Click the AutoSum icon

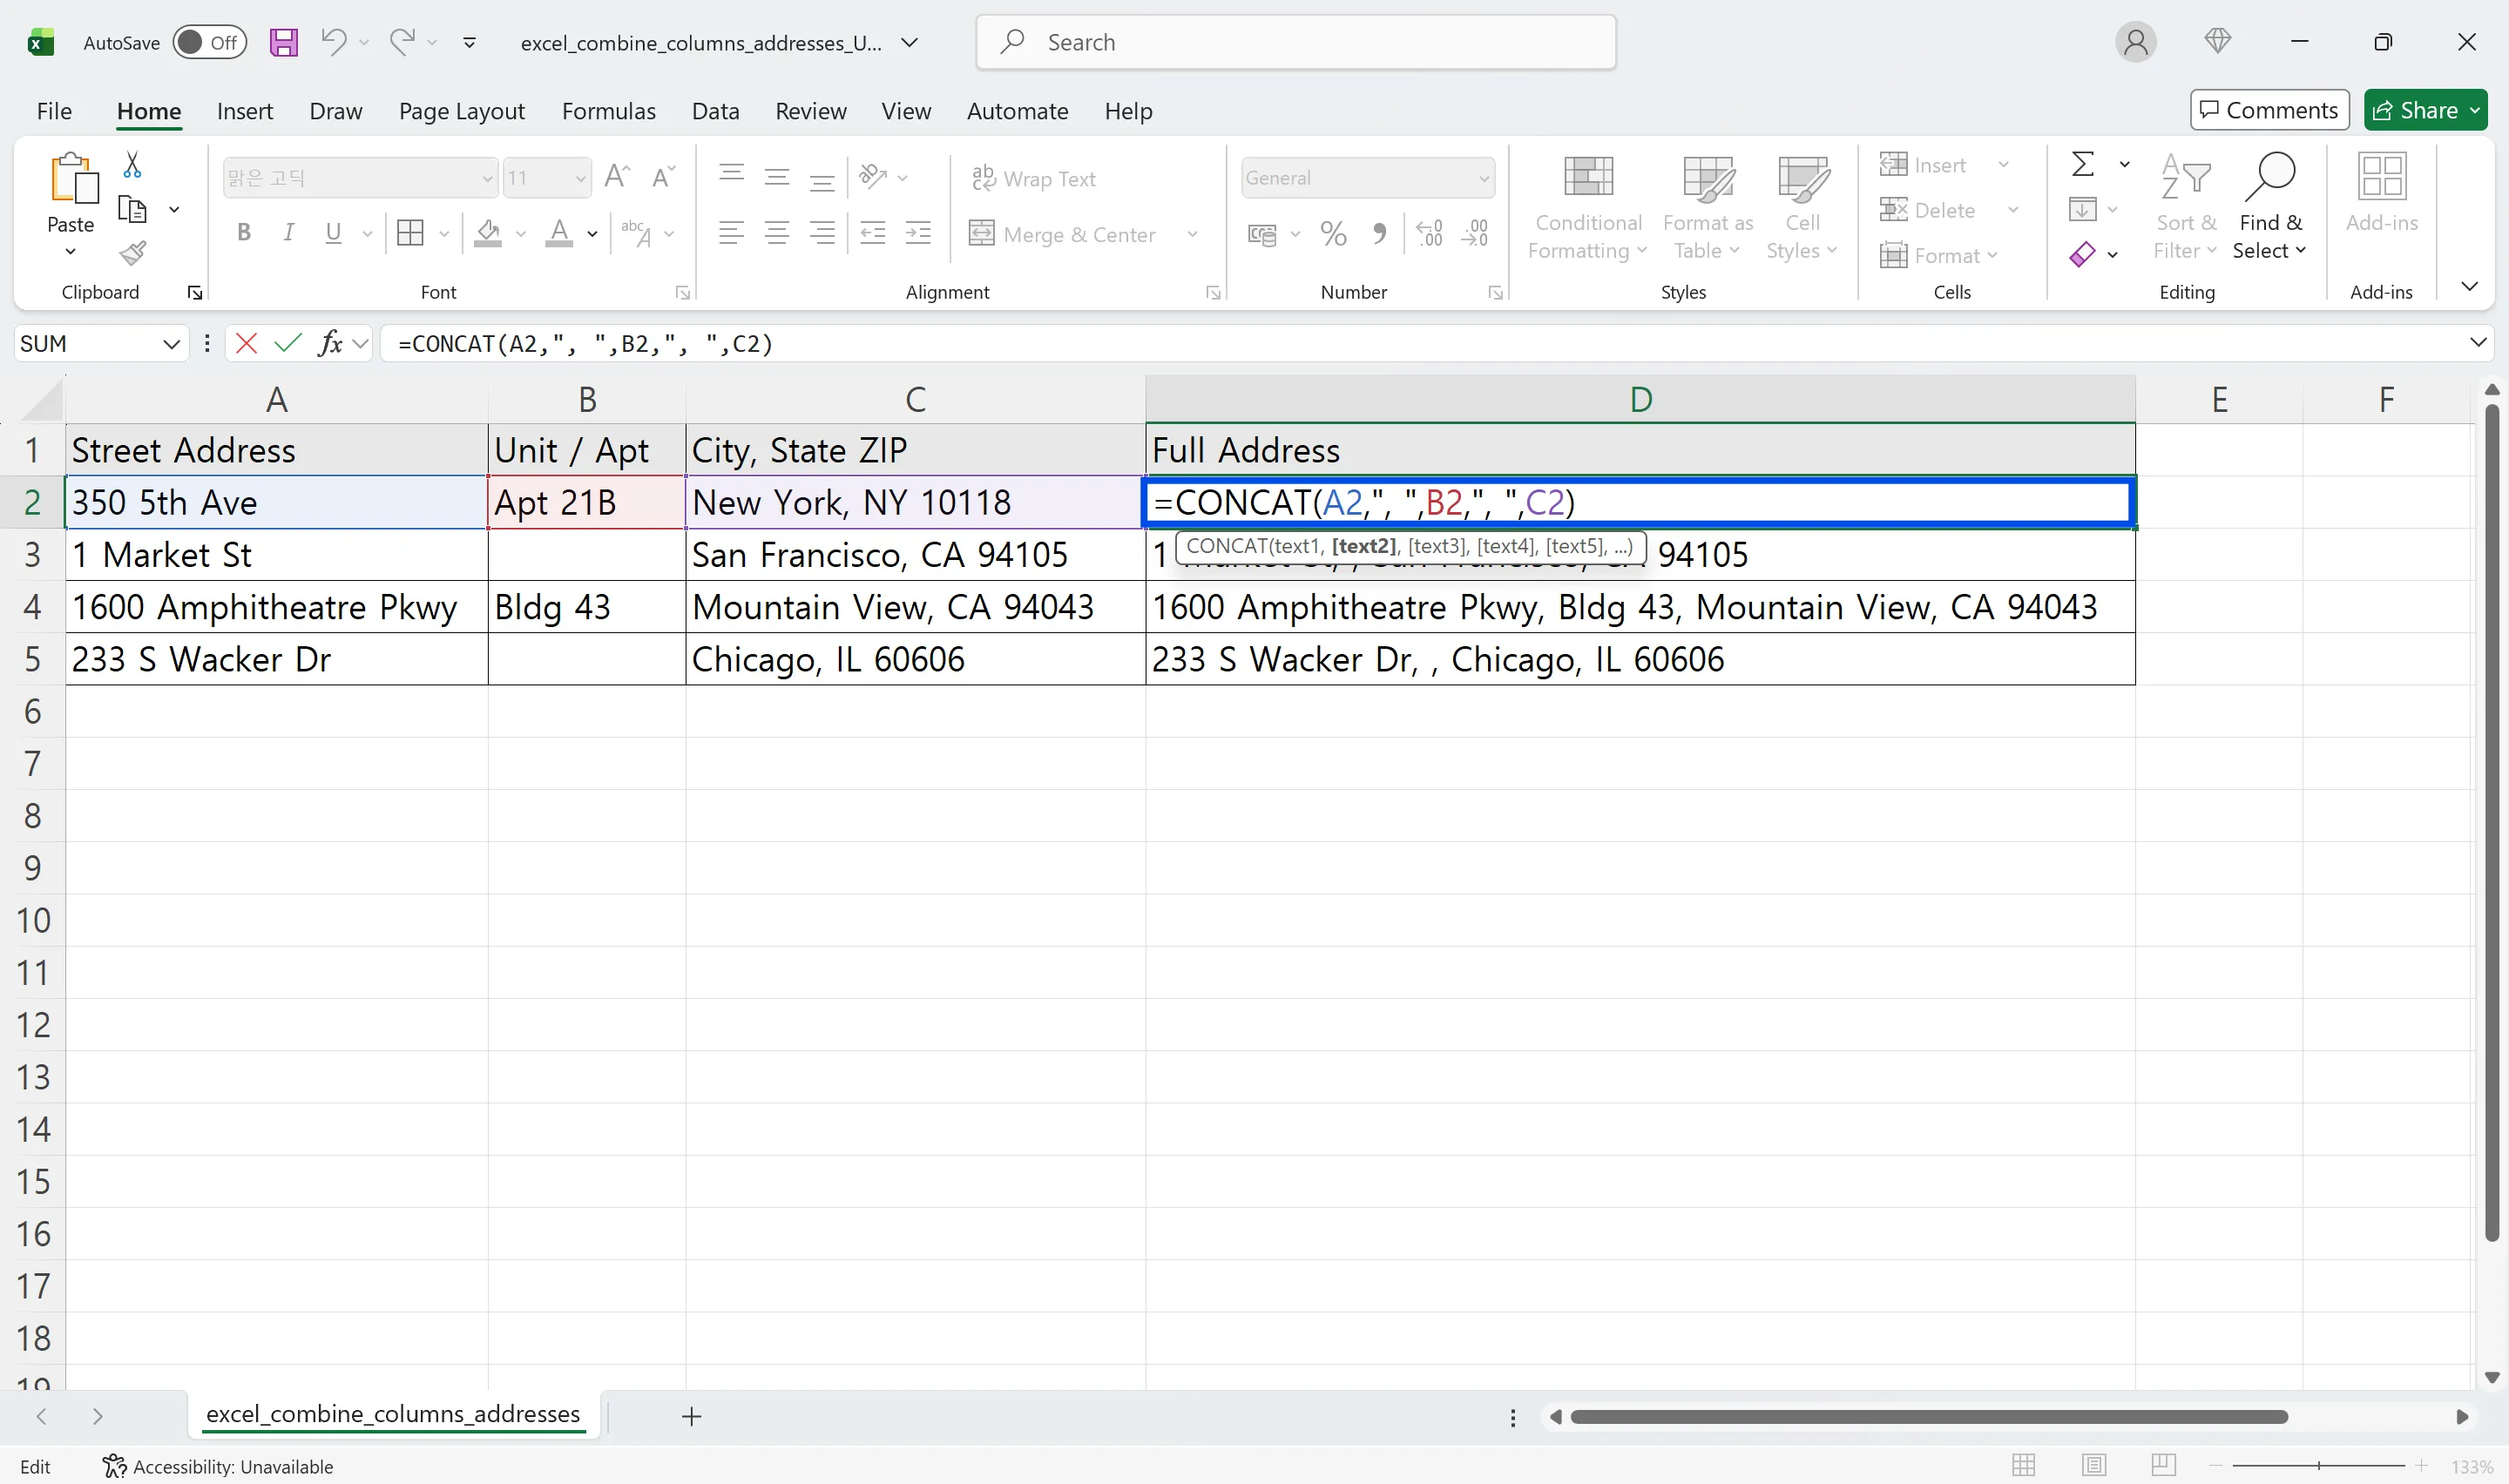pyautogui.click(x=2084, y=163)
